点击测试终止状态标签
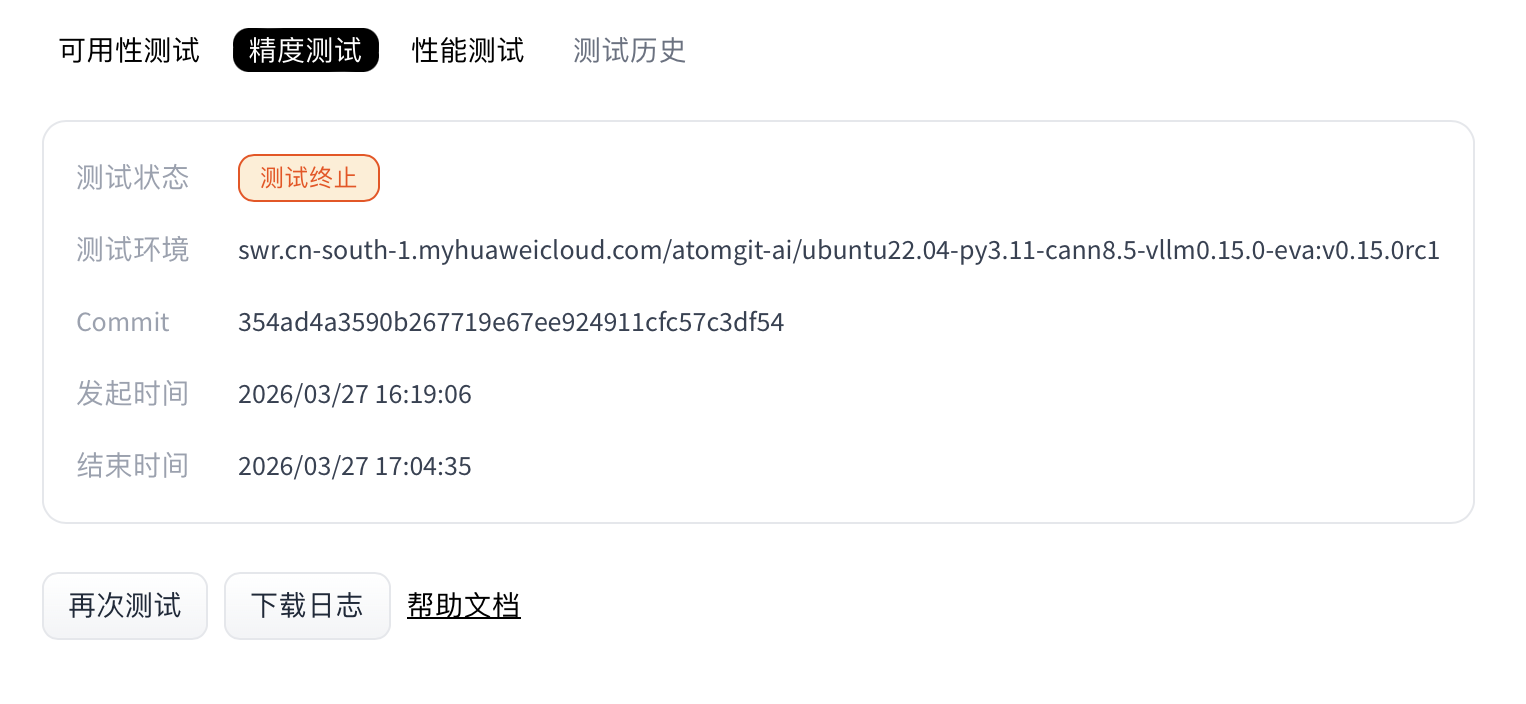1526x704 pixels. (308, 177)
